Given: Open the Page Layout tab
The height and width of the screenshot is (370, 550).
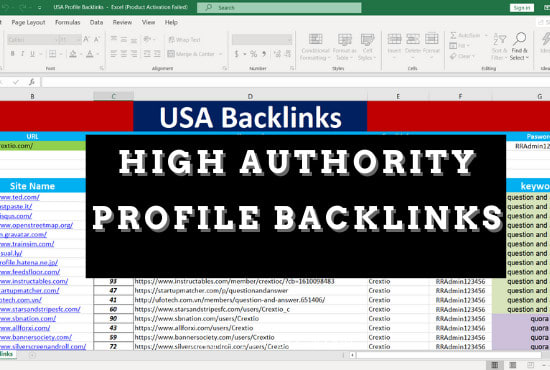Looking at the screenshot, I should (x=28, y=22).
